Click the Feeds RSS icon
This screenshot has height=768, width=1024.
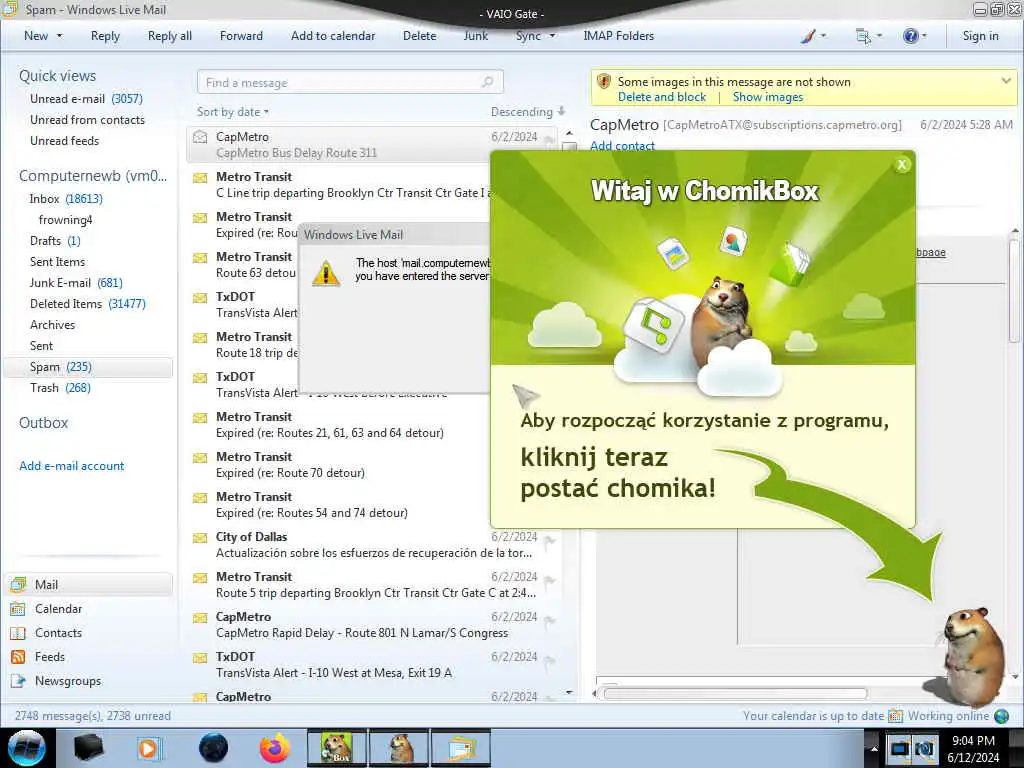(x=18, y=657)
